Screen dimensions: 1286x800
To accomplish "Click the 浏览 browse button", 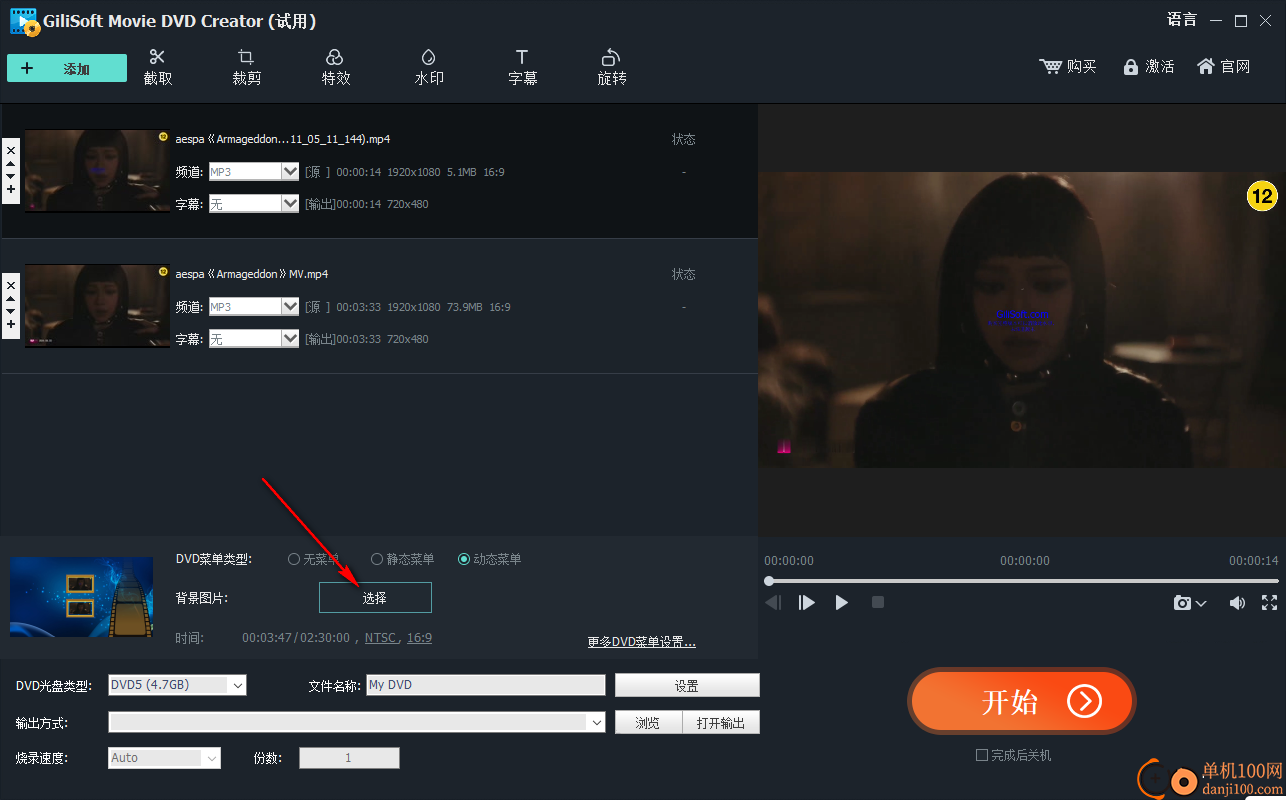I will (648, 723).
